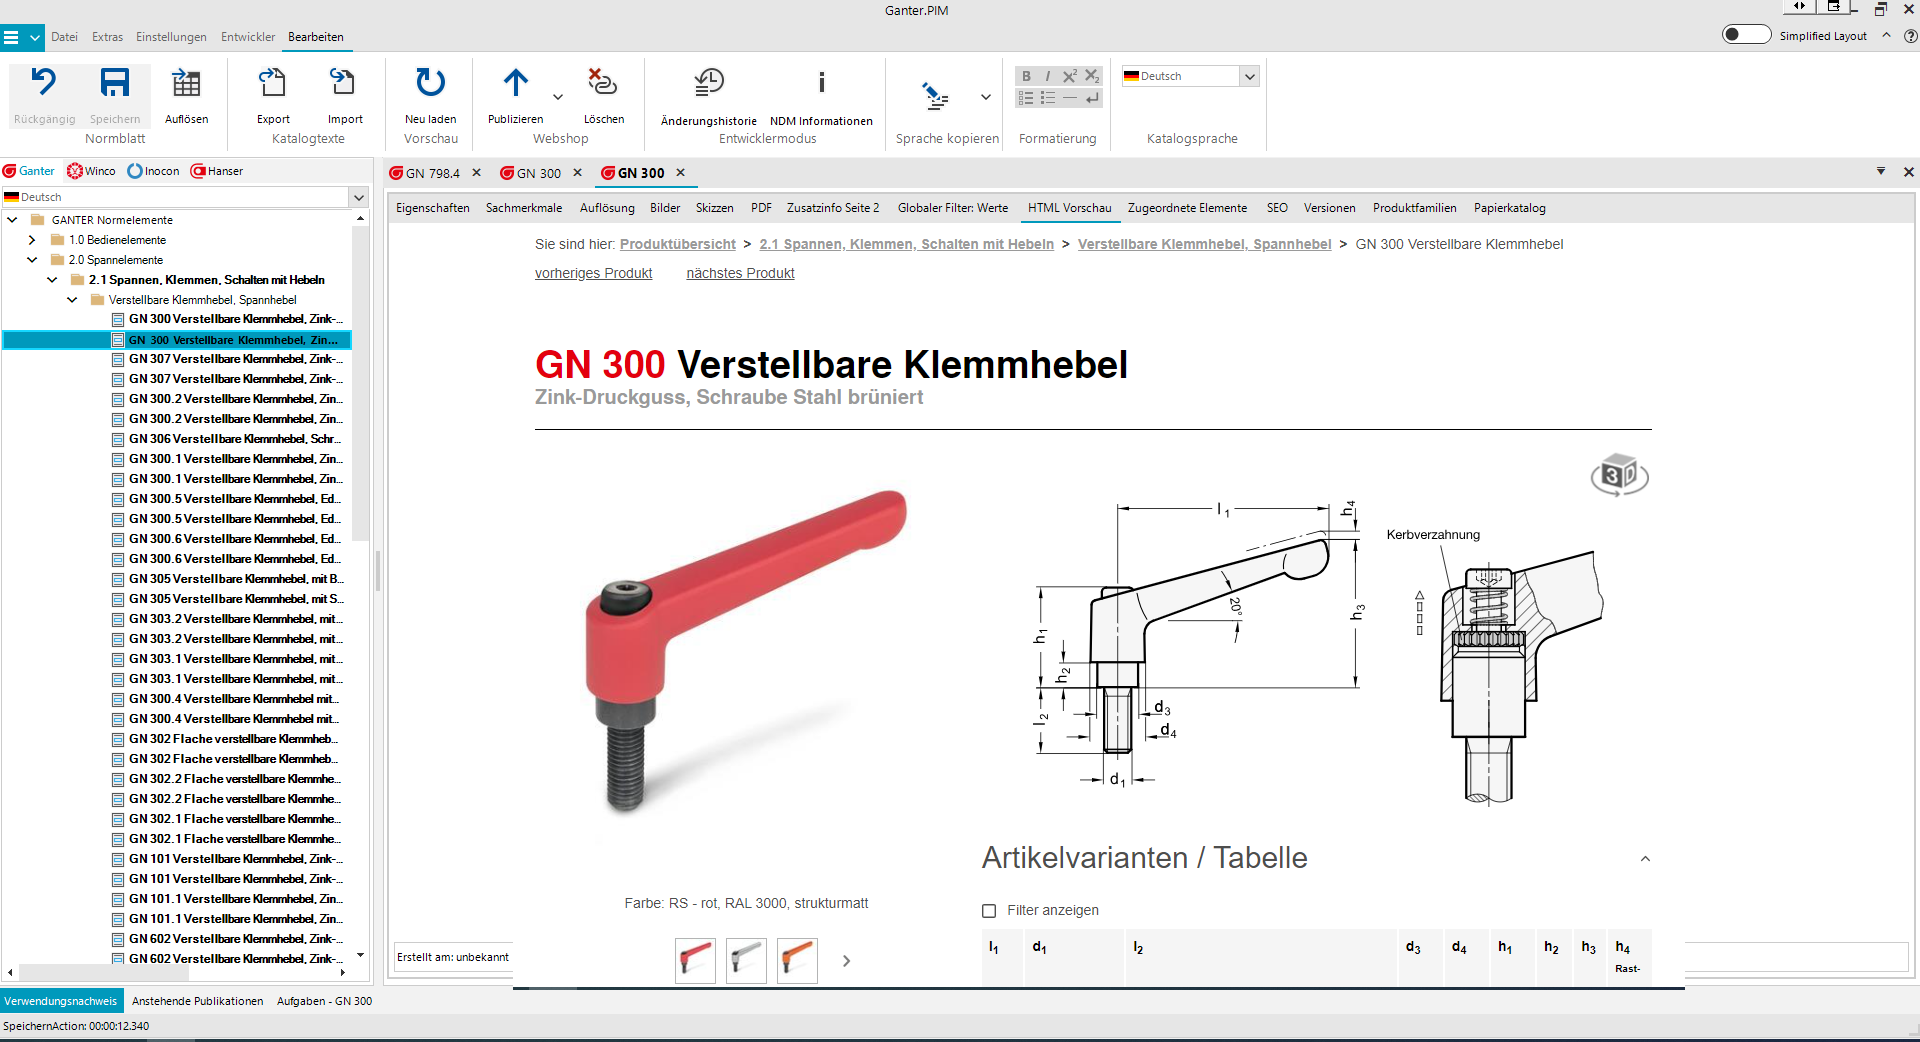Apply subscript formatting
The image size is (1920, 1042).
[x=1092, y=76]
